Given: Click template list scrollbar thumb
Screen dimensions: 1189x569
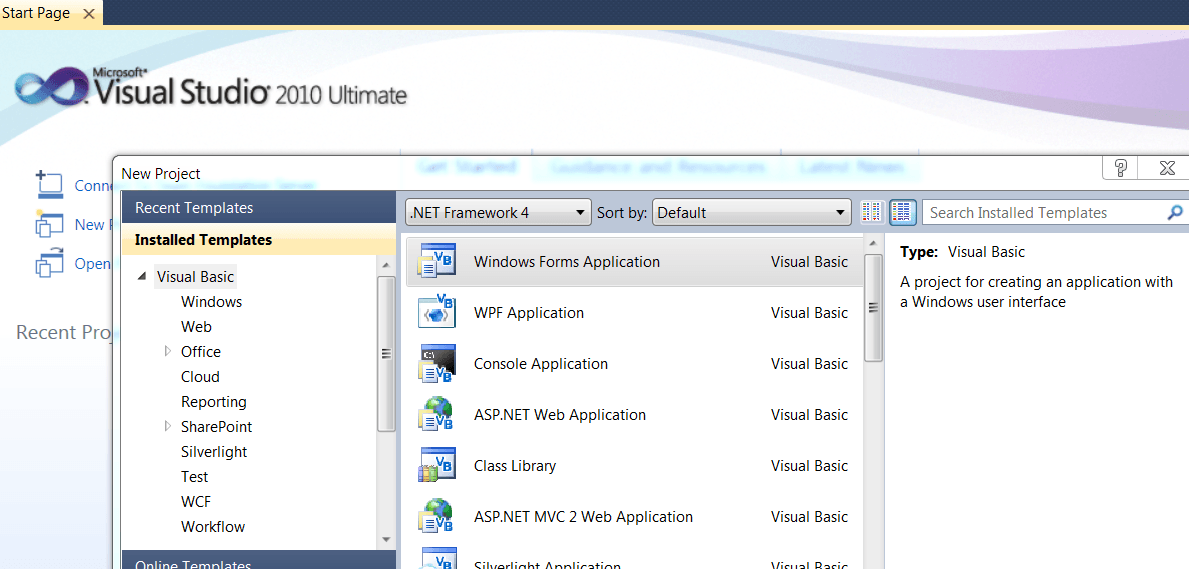Looking at the screenshot, I should point(873,307).
